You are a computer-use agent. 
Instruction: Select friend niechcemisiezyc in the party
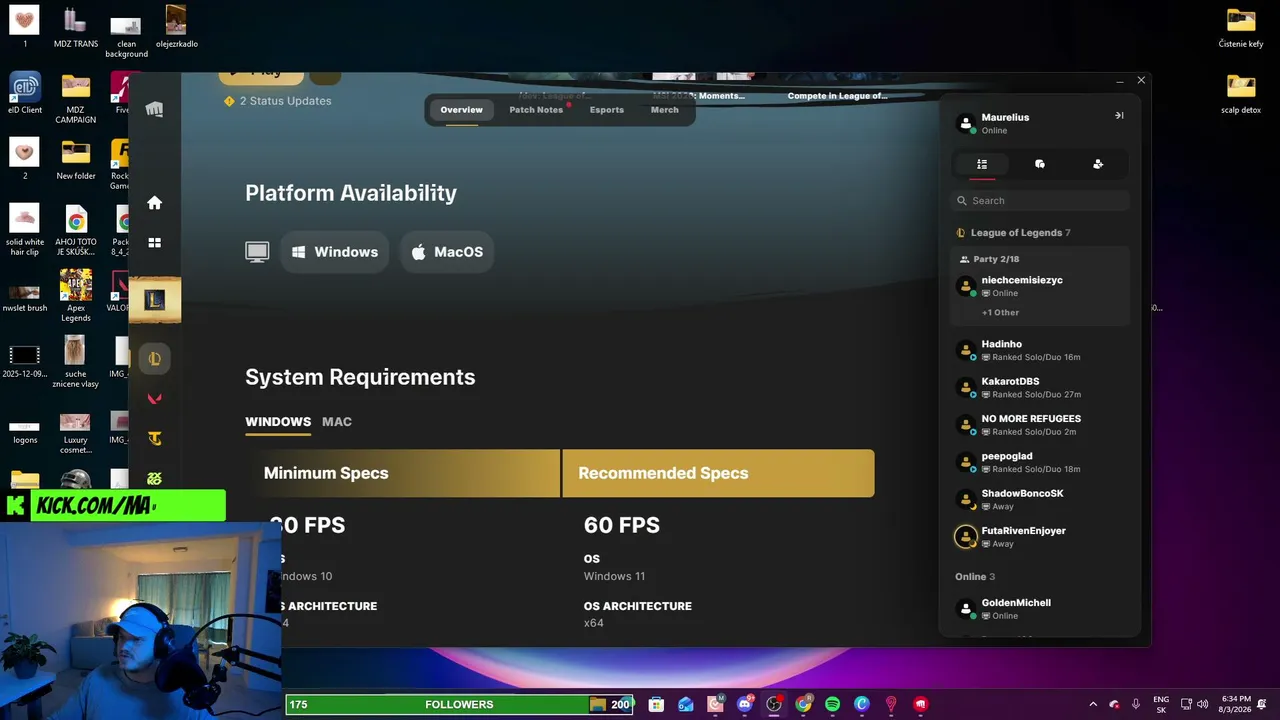click(1040, 286)
